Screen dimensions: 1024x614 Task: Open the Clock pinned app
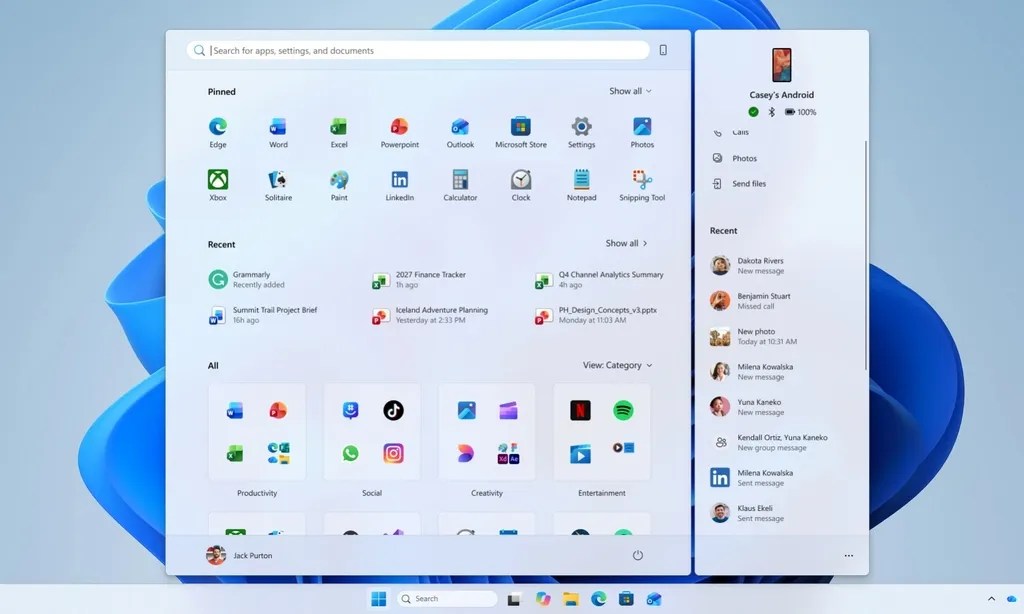pos(520,186)
